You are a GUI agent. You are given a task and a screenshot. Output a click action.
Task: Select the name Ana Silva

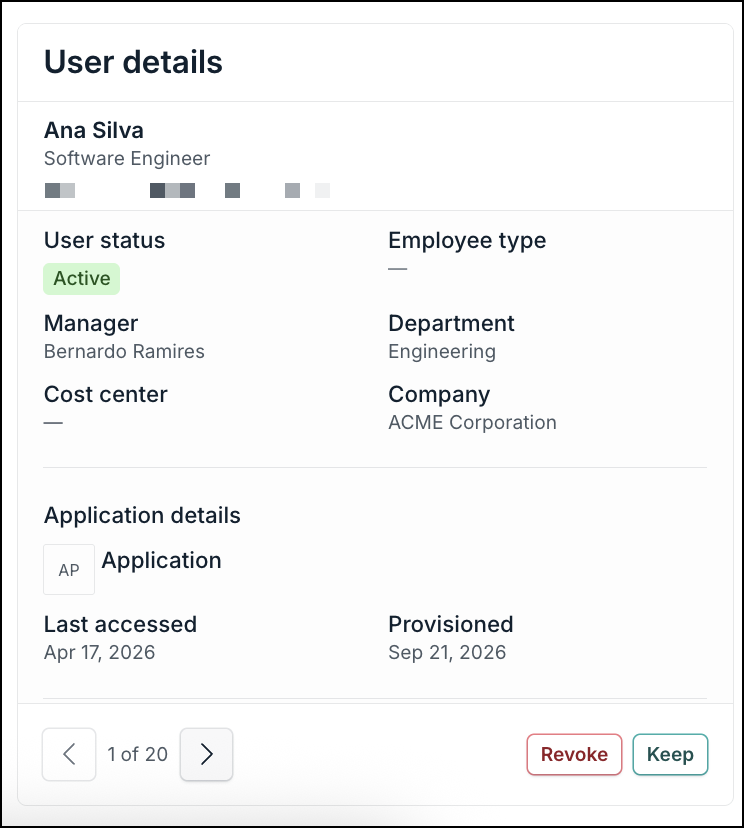pos(94,130)
